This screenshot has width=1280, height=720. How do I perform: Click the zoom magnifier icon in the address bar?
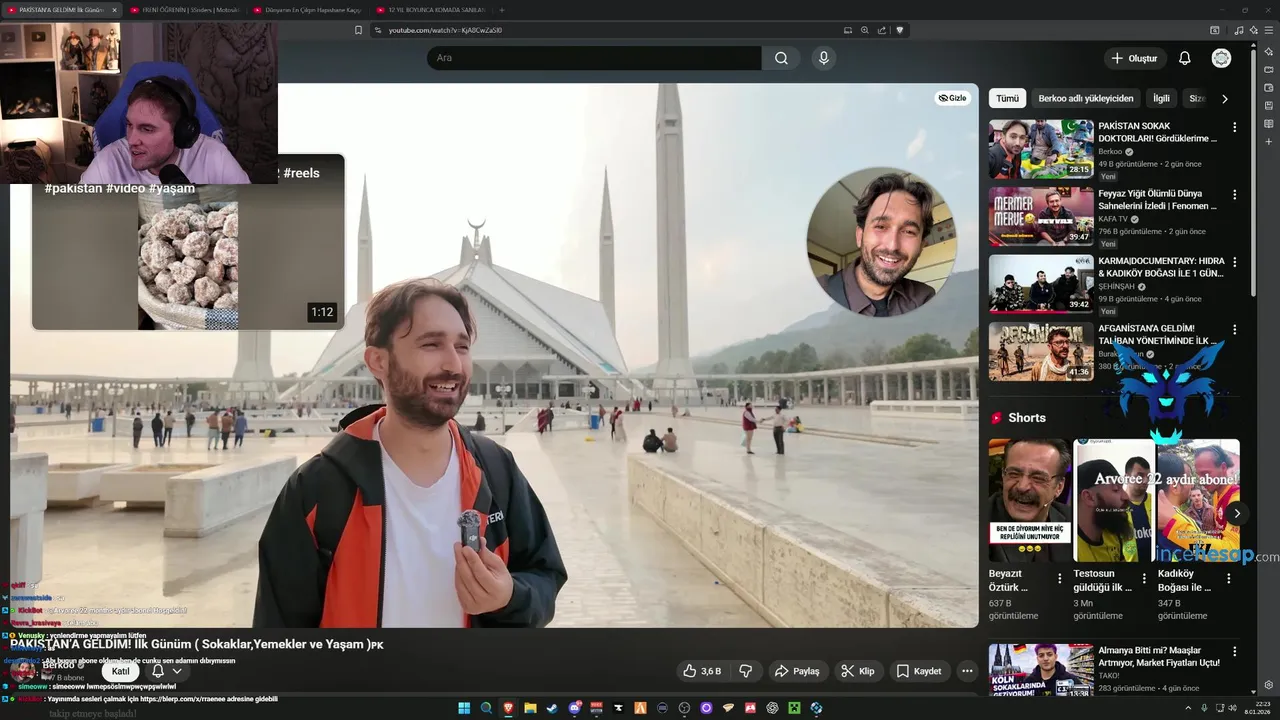(x=864, y=30)
